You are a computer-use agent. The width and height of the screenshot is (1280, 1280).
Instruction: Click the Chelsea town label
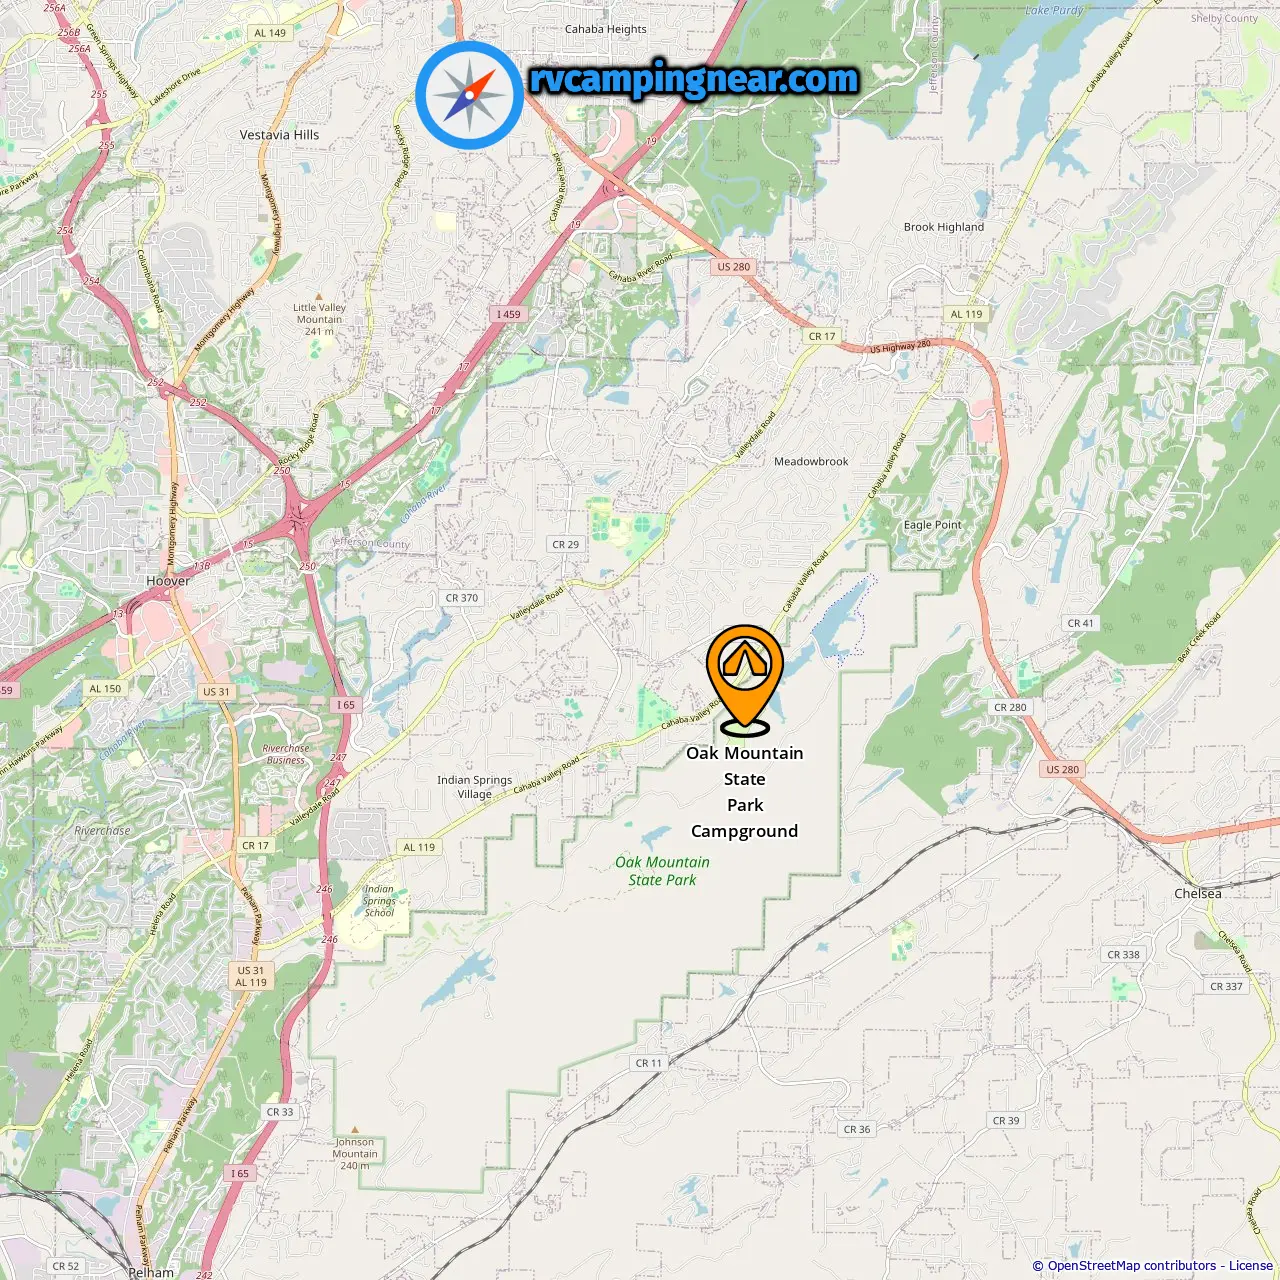pyautogui.click(x=1198, y=894)
